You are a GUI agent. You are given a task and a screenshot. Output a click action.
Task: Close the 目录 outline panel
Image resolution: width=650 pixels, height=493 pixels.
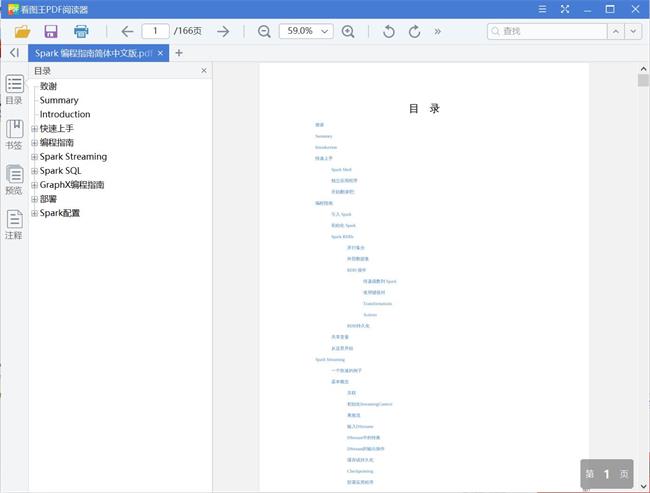click(204, 70)
